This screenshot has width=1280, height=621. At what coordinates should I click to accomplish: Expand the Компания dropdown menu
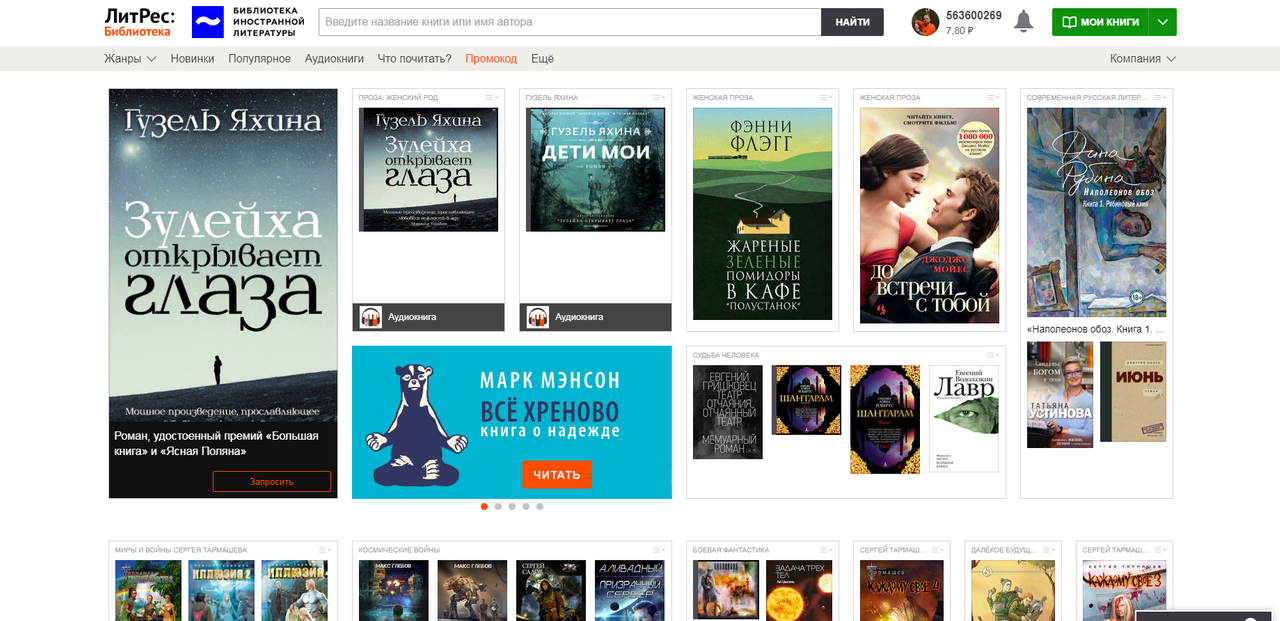coord(1143,59)
